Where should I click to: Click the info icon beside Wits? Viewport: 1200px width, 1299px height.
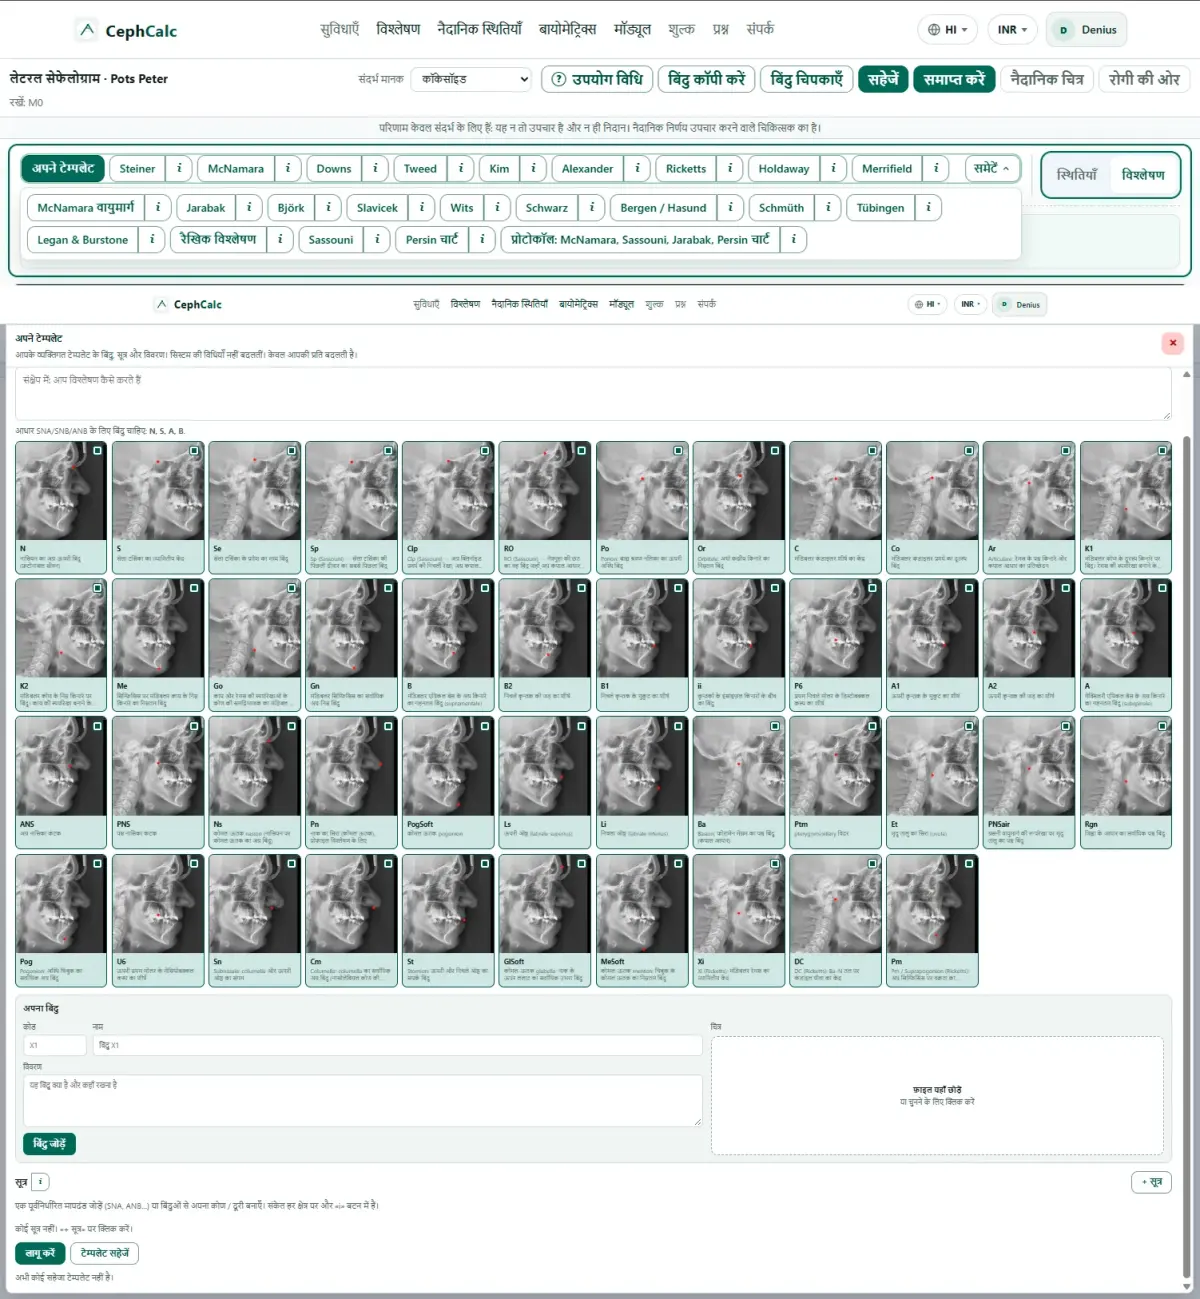pos(497,208)
